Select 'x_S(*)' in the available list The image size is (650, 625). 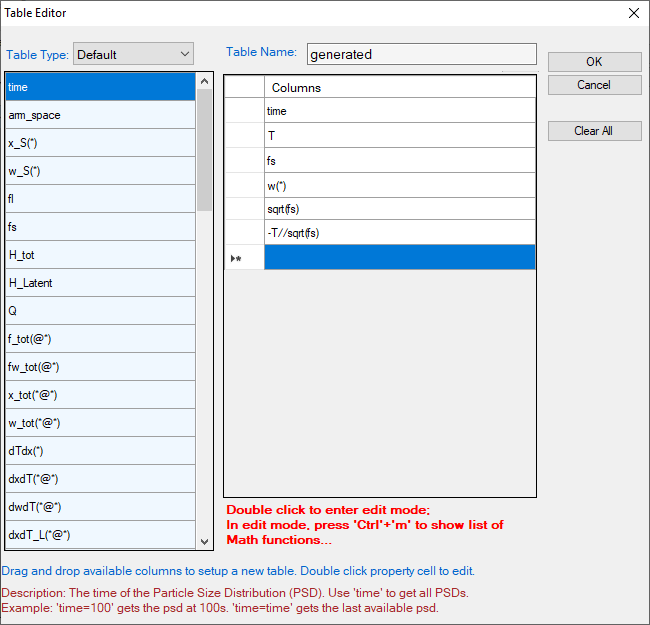coord(100,143)
